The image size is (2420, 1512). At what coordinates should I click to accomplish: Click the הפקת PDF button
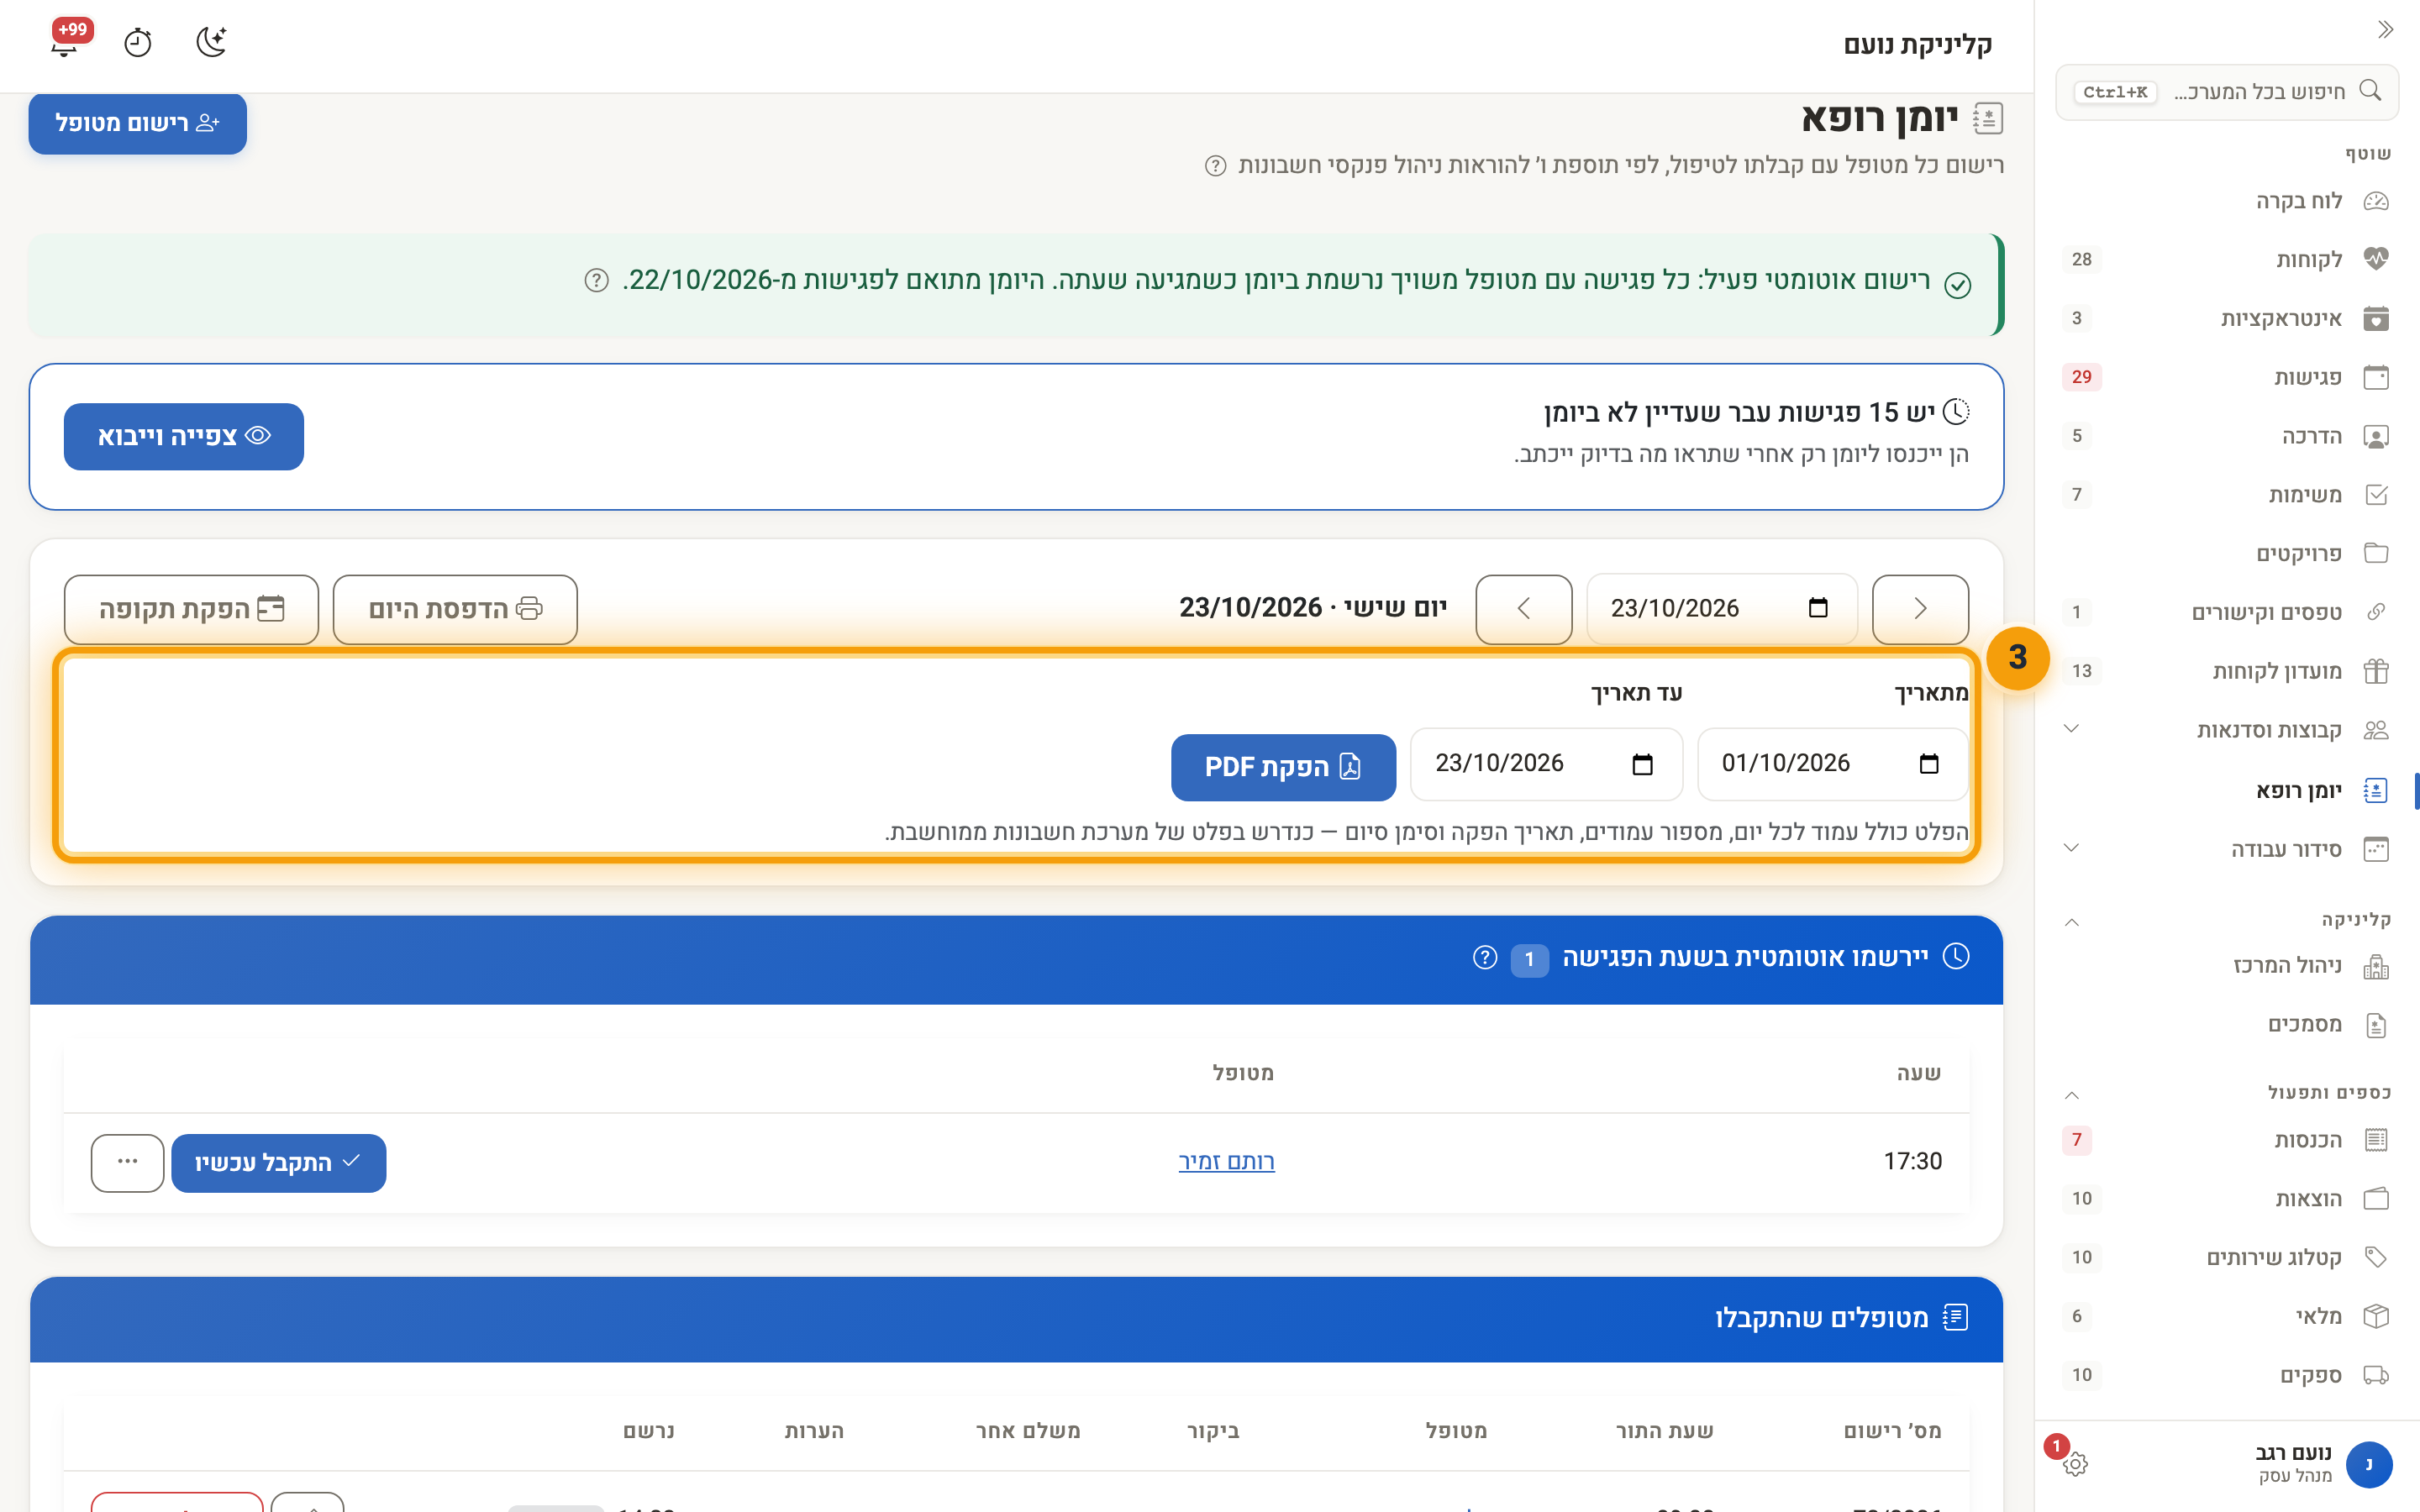(x=1283, y=767)
